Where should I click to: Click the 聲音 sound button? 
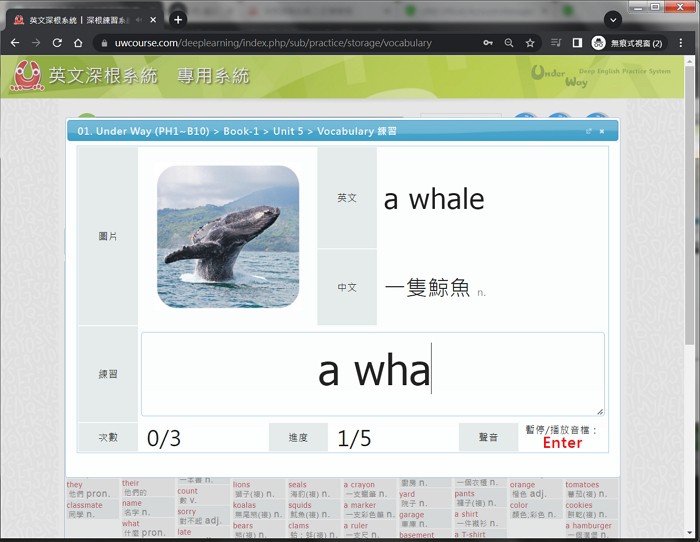click(488, 437)
